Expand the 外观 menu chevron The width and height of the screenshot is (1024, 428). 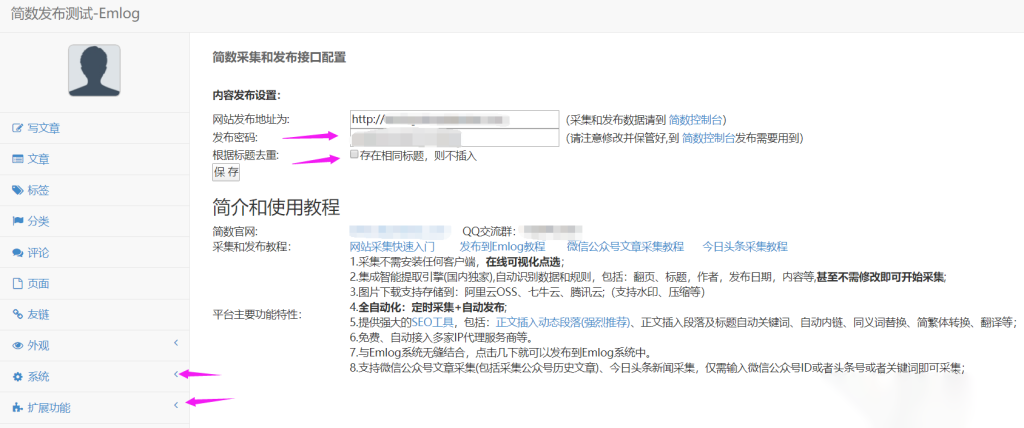(176, 343)
